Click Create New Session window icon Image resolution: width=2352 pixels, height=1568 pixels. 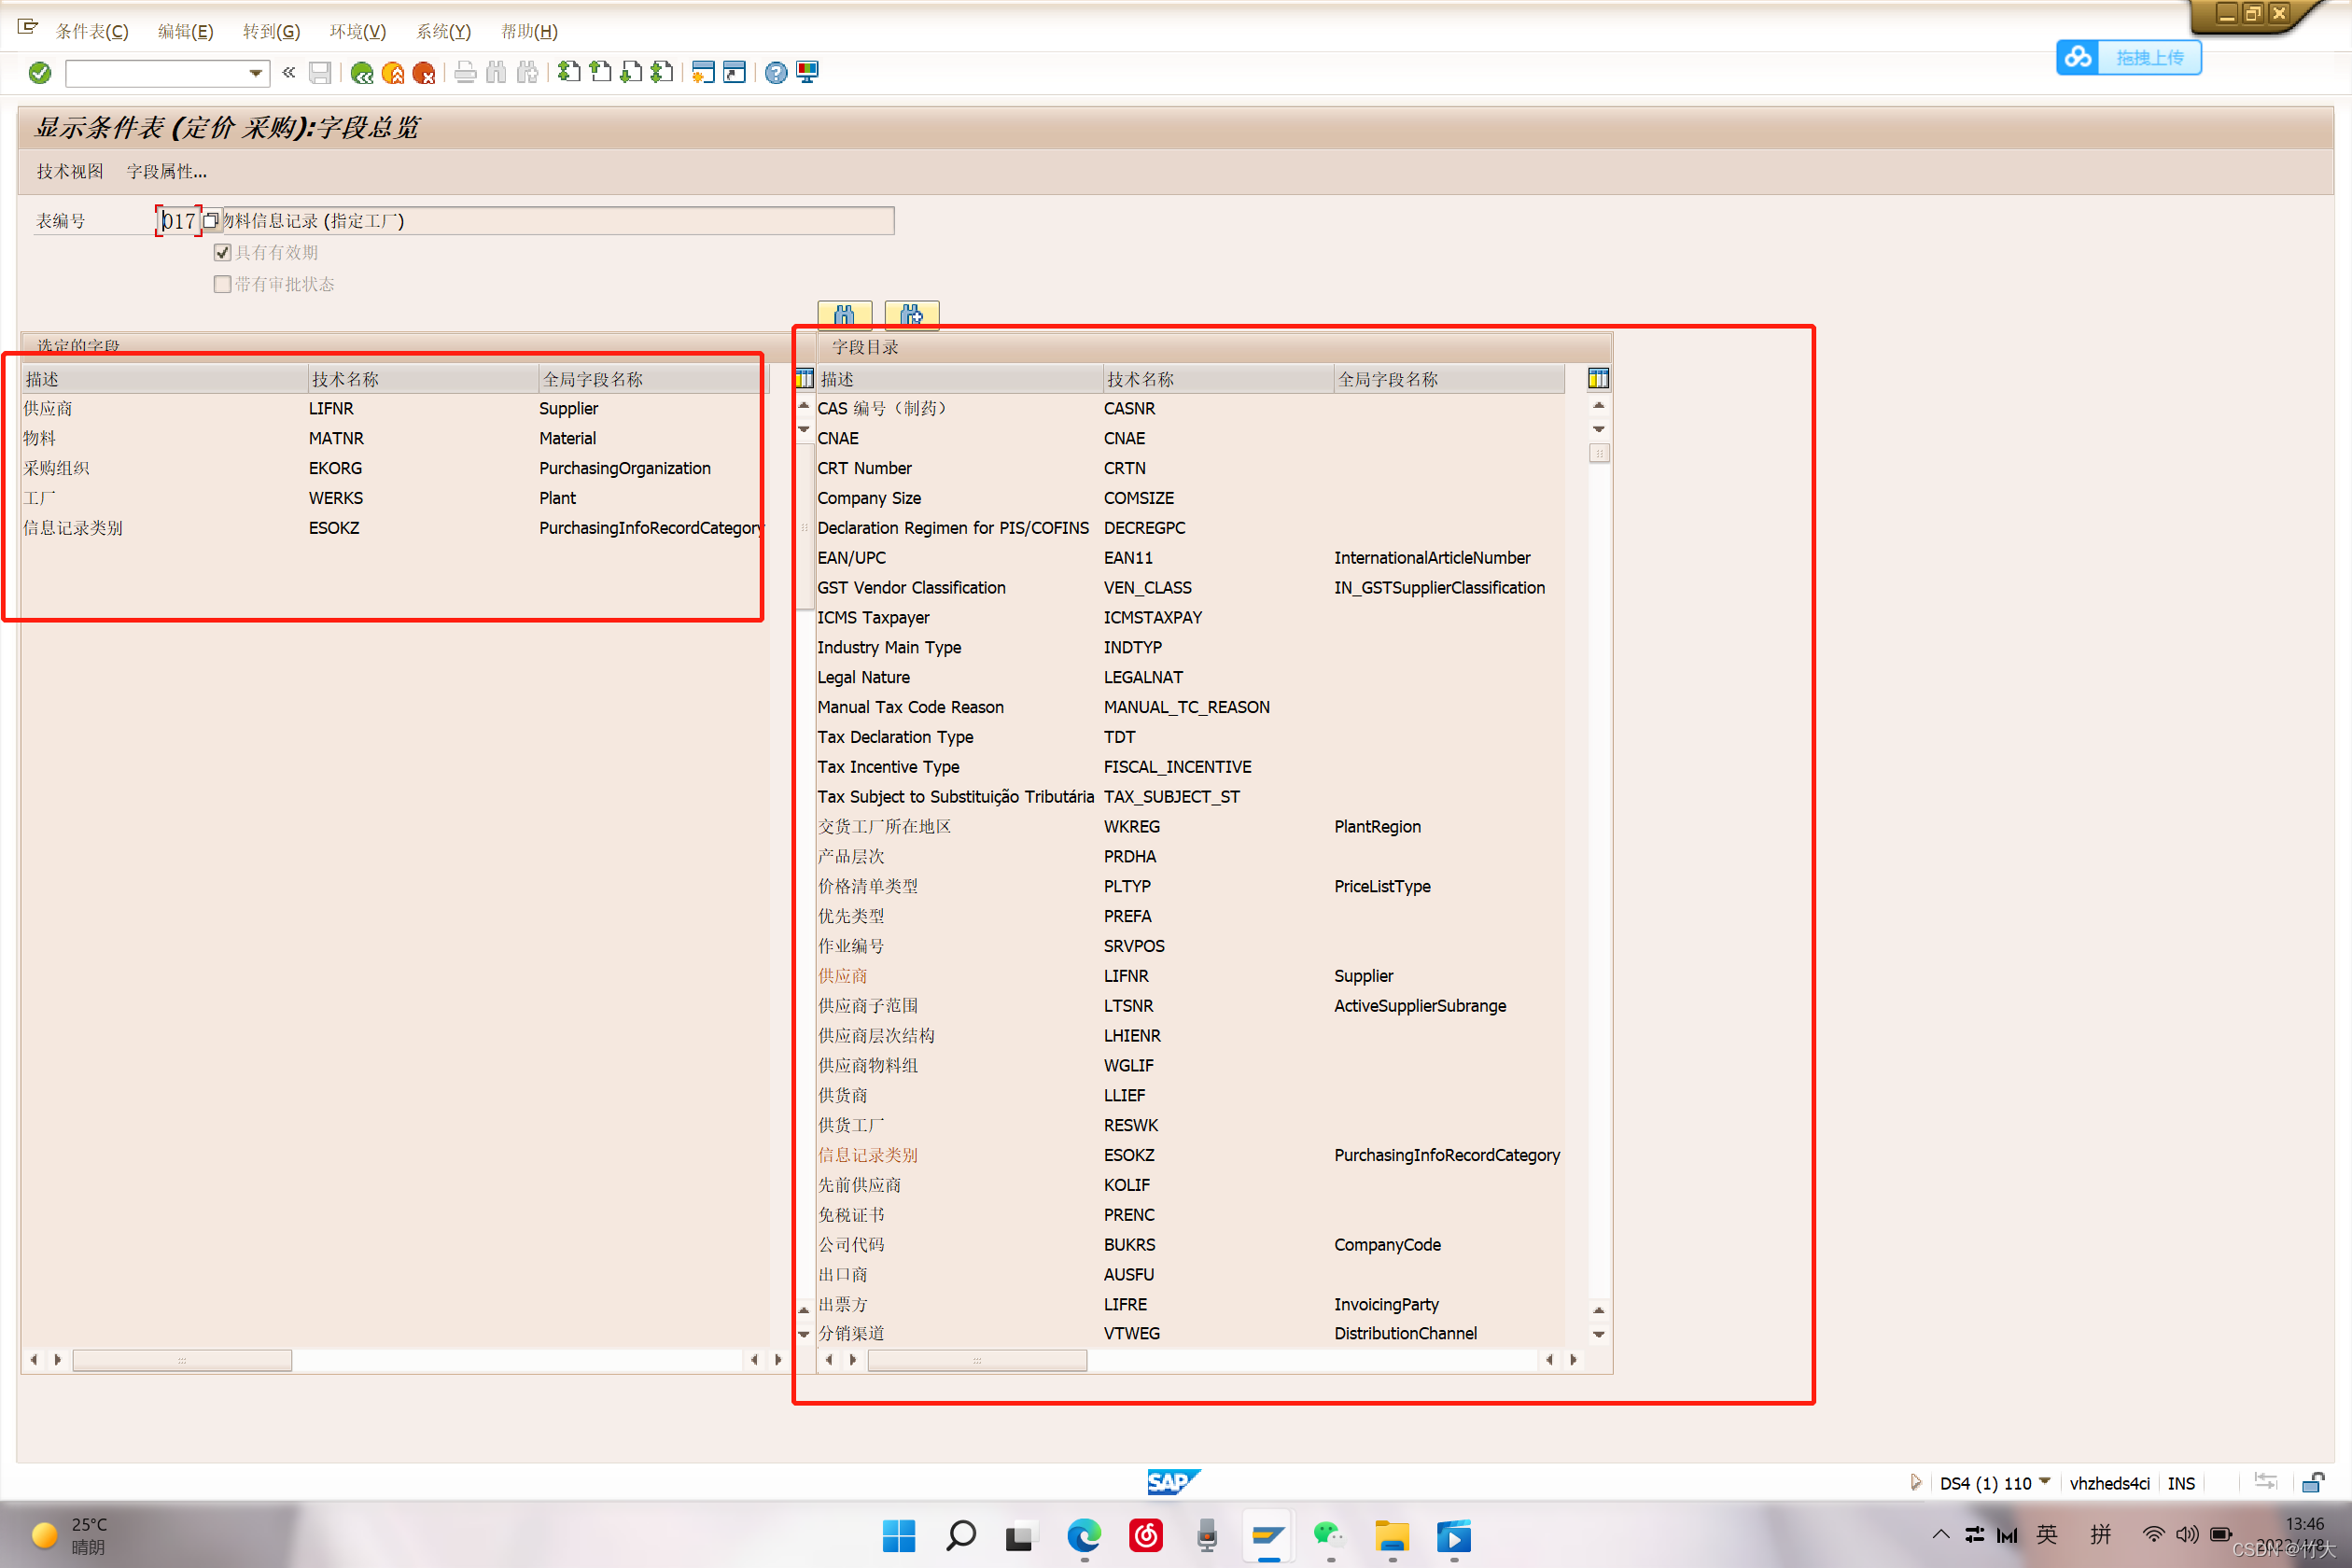click(x=703, y=73)
